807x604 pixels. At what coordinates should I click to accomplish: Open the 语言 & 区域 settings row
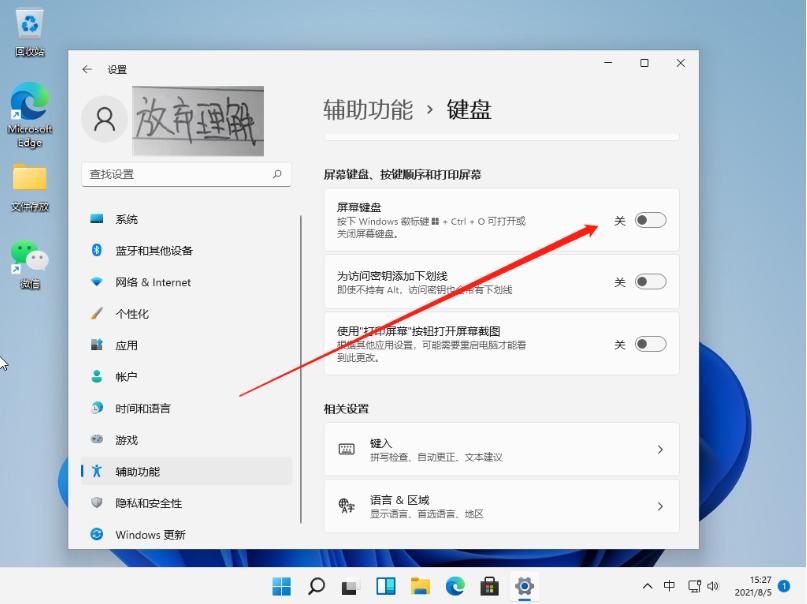coord(501,506)
